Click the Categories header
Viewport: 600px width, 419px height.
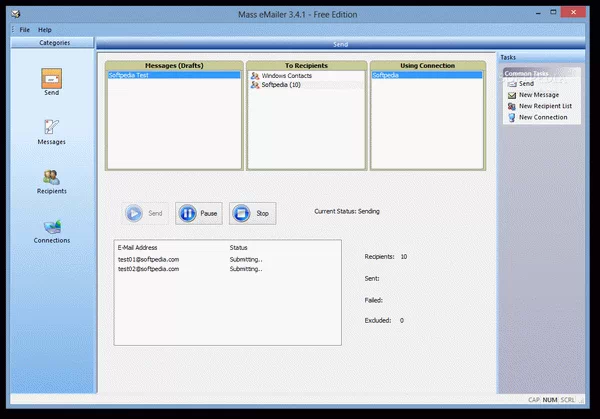click(52, 42)
